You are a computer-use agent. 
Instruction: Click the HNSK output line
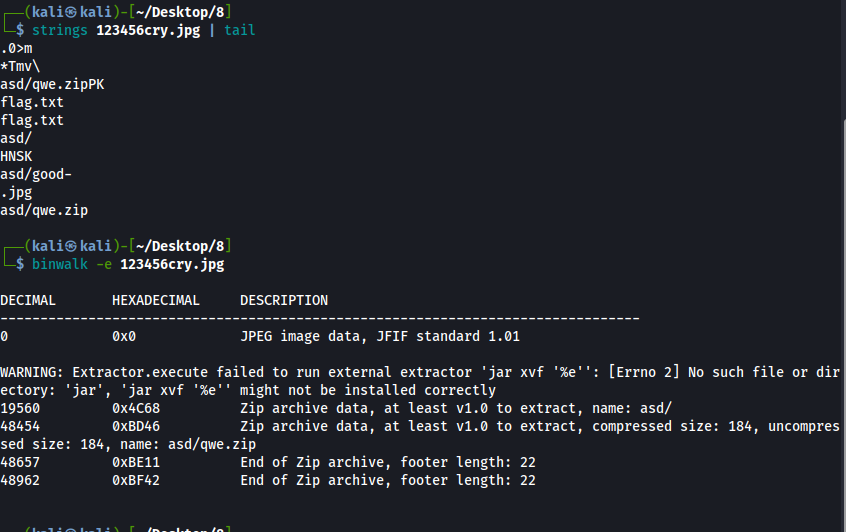(16, 156)
